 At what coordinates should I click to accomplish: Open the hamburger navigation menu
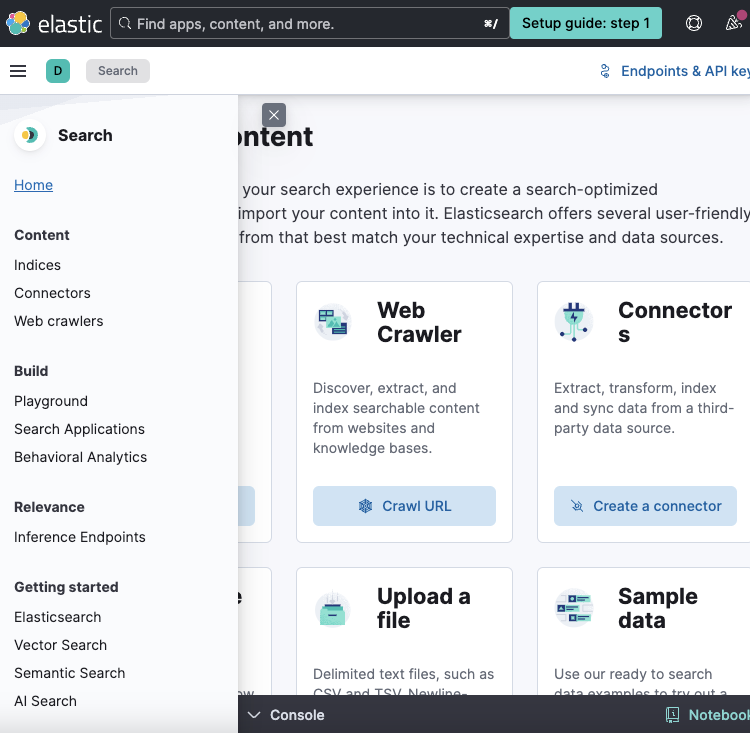click(18, 71)
